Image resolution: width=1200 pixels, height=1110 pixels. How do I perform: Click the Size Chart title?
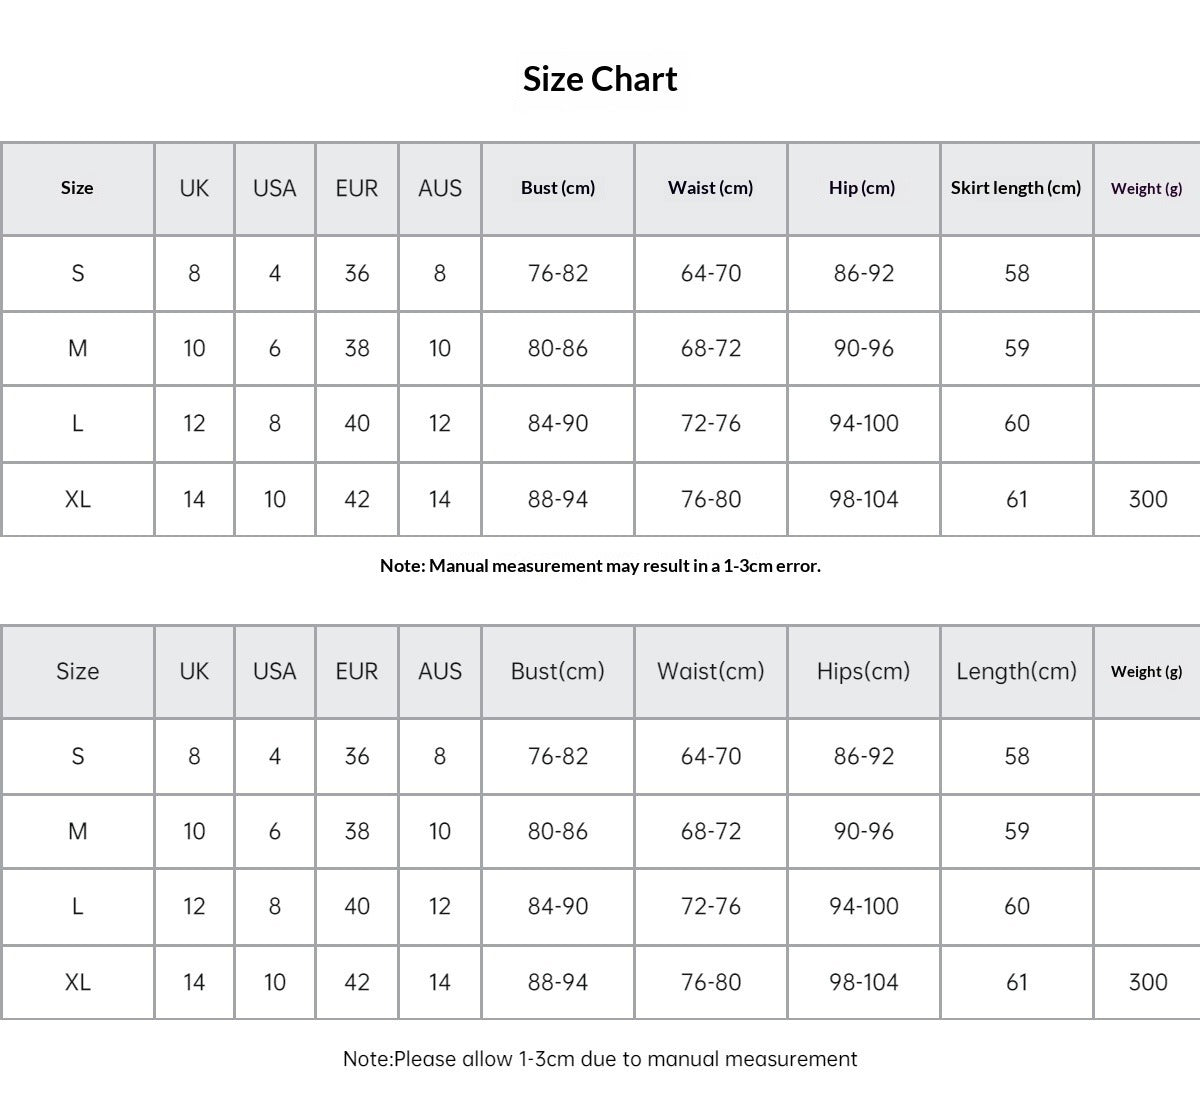(600, 79)
